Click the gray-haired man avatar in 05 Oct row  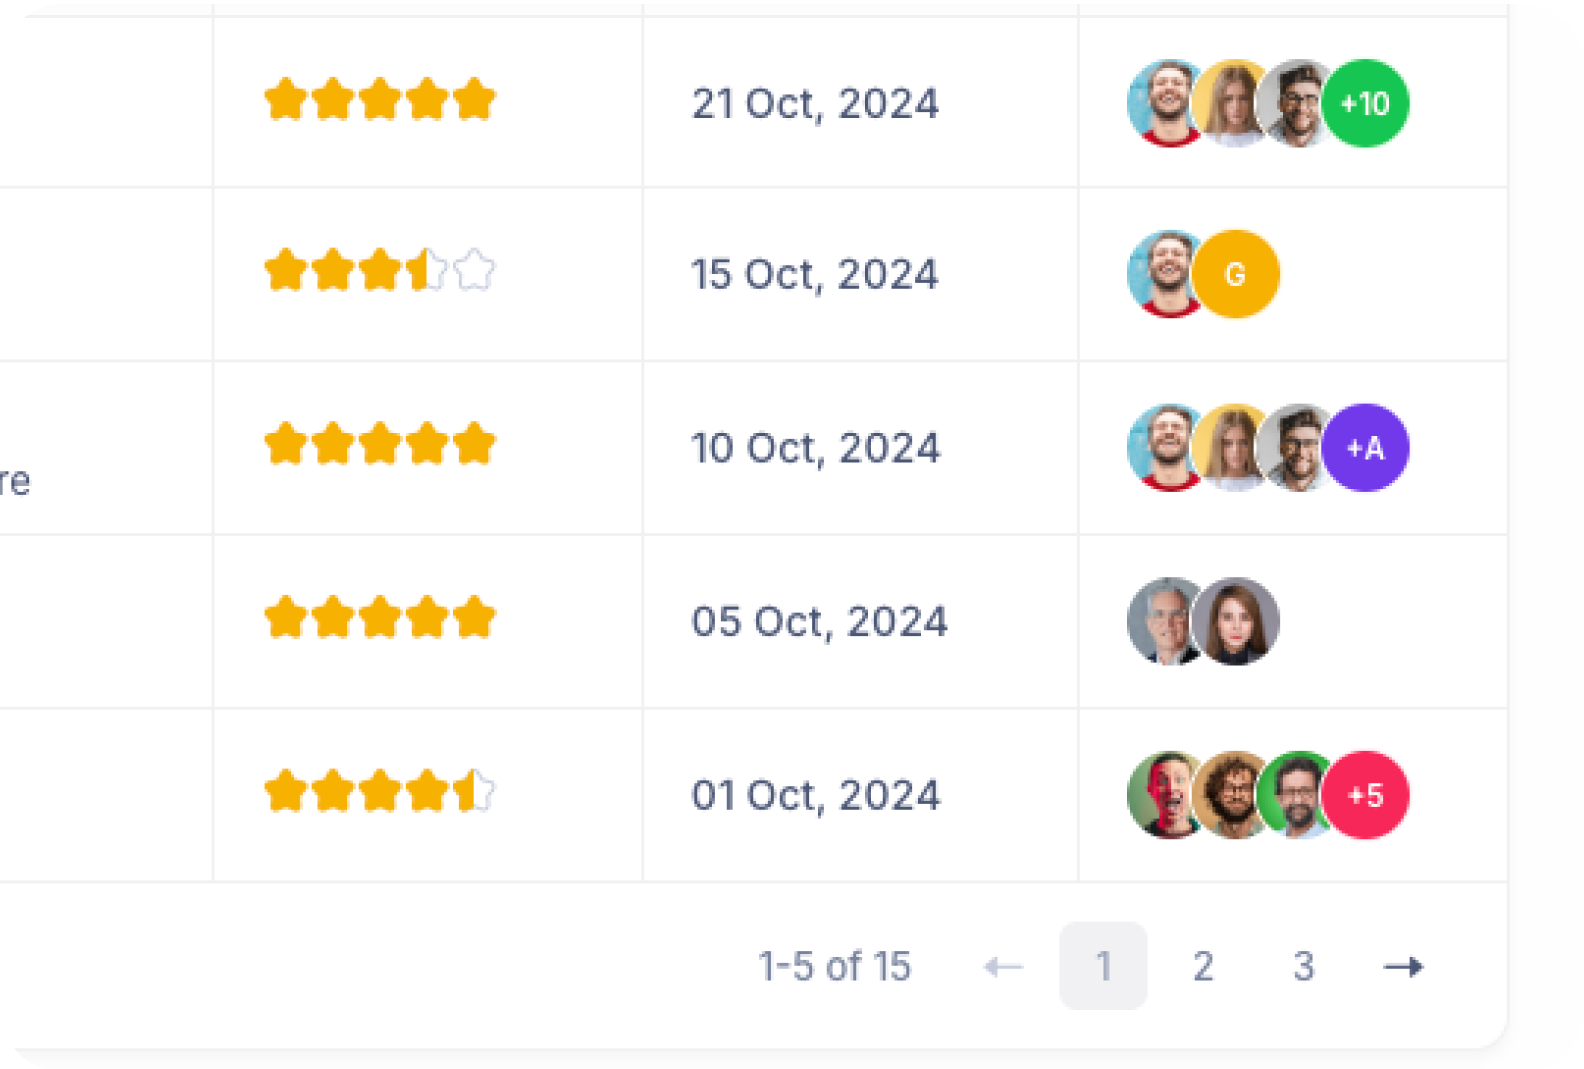tap(1163, 621)
